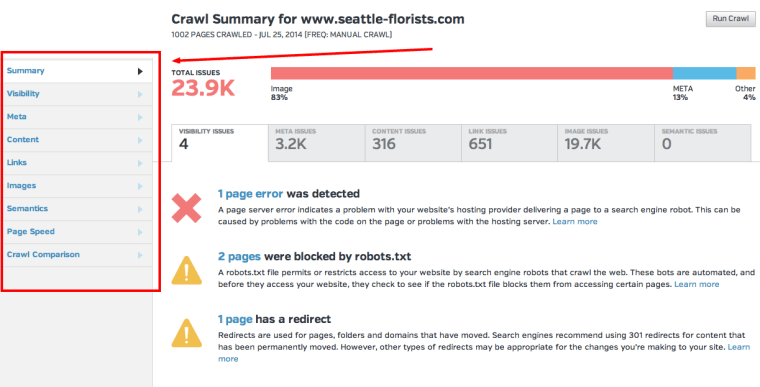Switch to the Meta Issues tab

tap(317, 143)
